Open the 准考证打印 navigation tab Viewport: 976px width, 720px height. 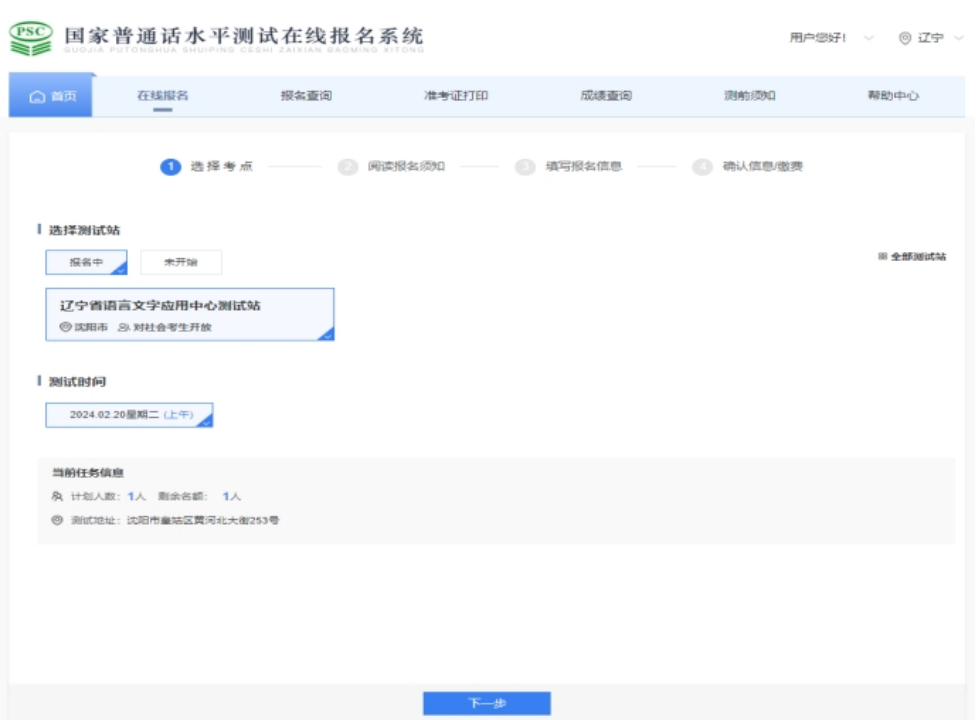click(456, 96)
